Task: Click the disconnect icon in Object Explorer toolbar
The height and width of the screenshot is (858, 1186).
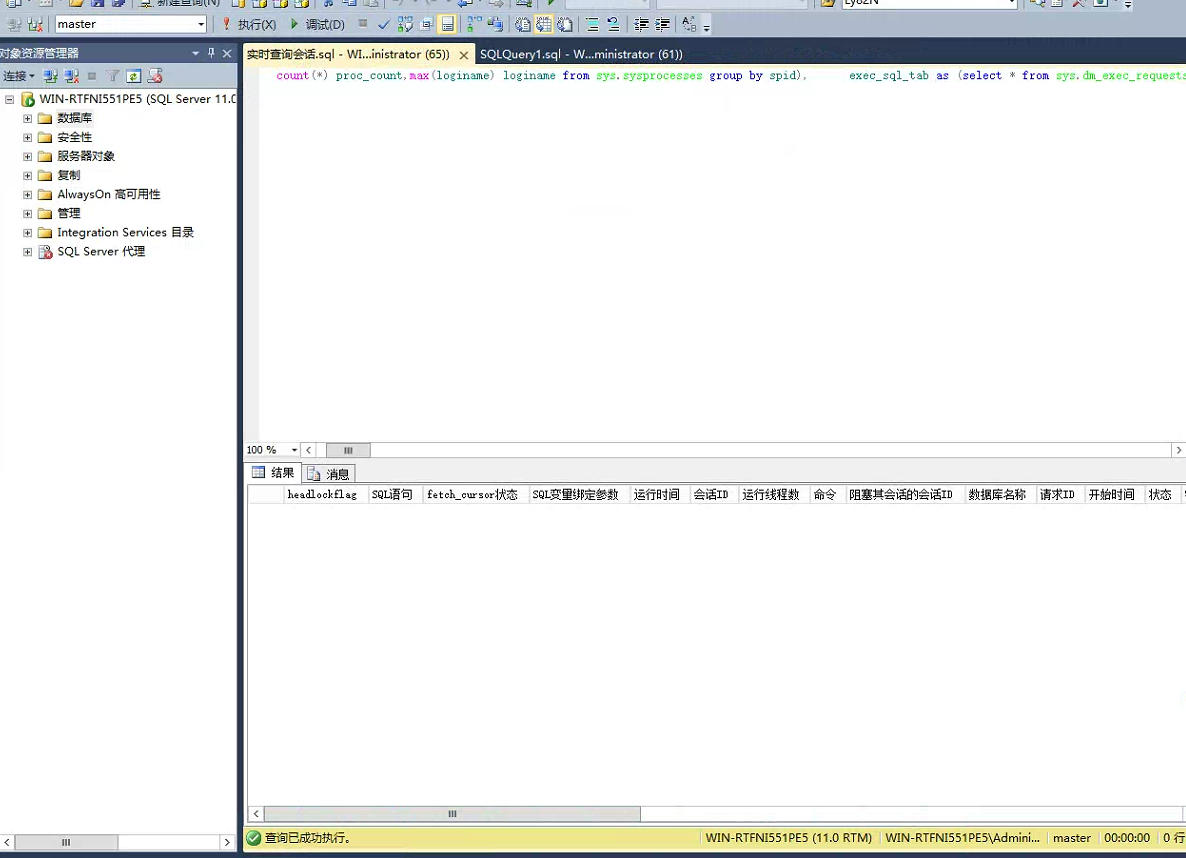Action: coord(71,76)
